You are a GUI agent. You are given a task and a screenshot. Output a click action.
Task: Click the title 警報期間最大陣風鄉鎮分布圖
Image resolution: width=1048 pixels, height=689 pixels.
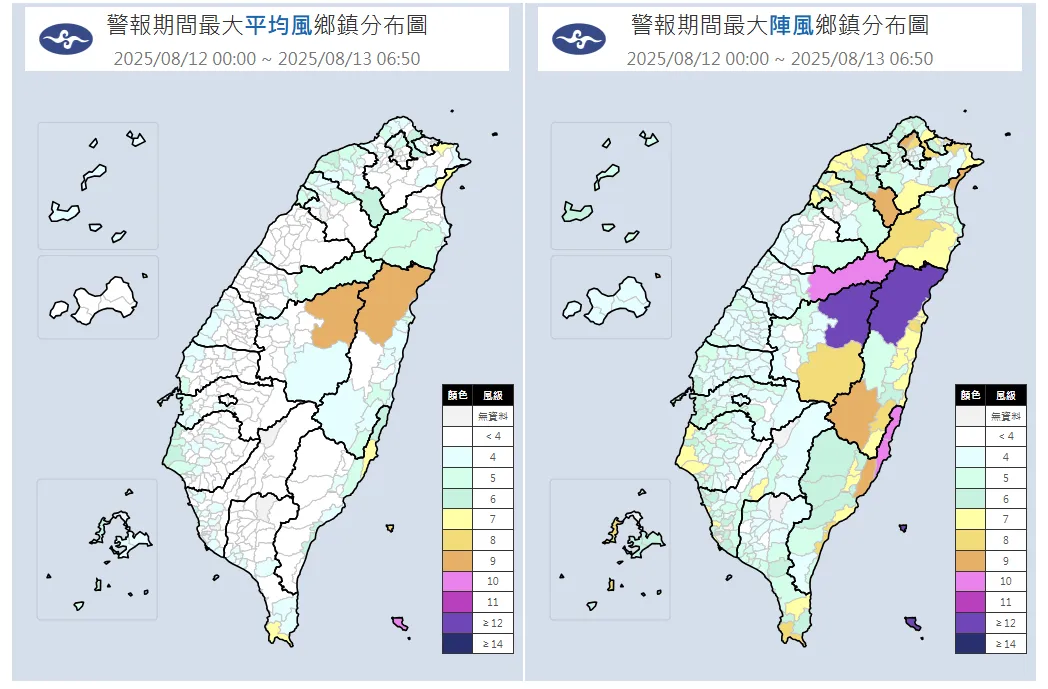780,25
